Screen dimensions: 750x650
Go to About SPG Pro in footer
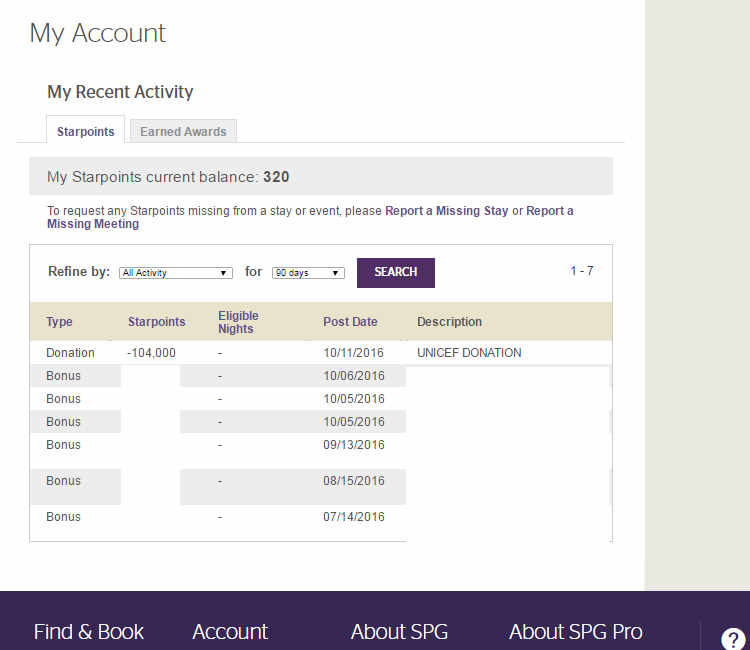[575, 632]
